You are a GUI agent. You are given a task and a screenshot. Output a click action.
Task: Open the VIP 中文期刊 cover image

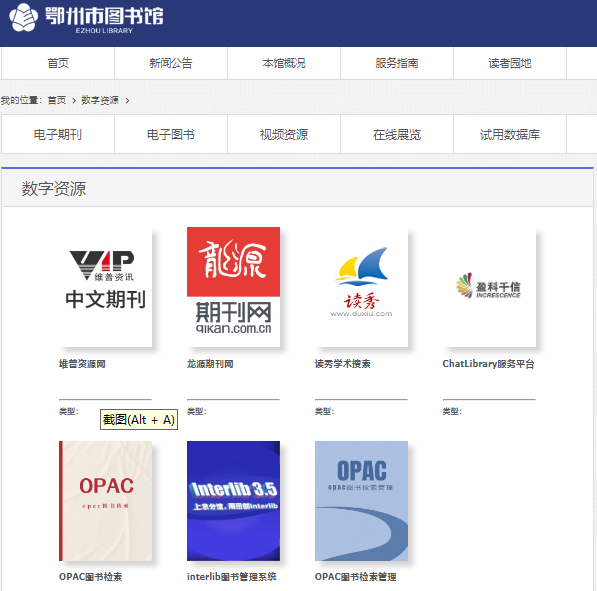coord(105,287)
